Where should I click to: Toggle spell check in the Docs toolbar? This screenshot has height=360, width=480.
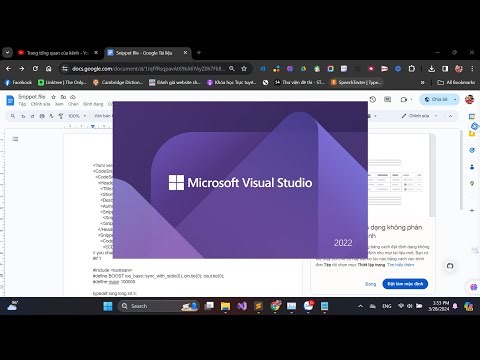51,116
